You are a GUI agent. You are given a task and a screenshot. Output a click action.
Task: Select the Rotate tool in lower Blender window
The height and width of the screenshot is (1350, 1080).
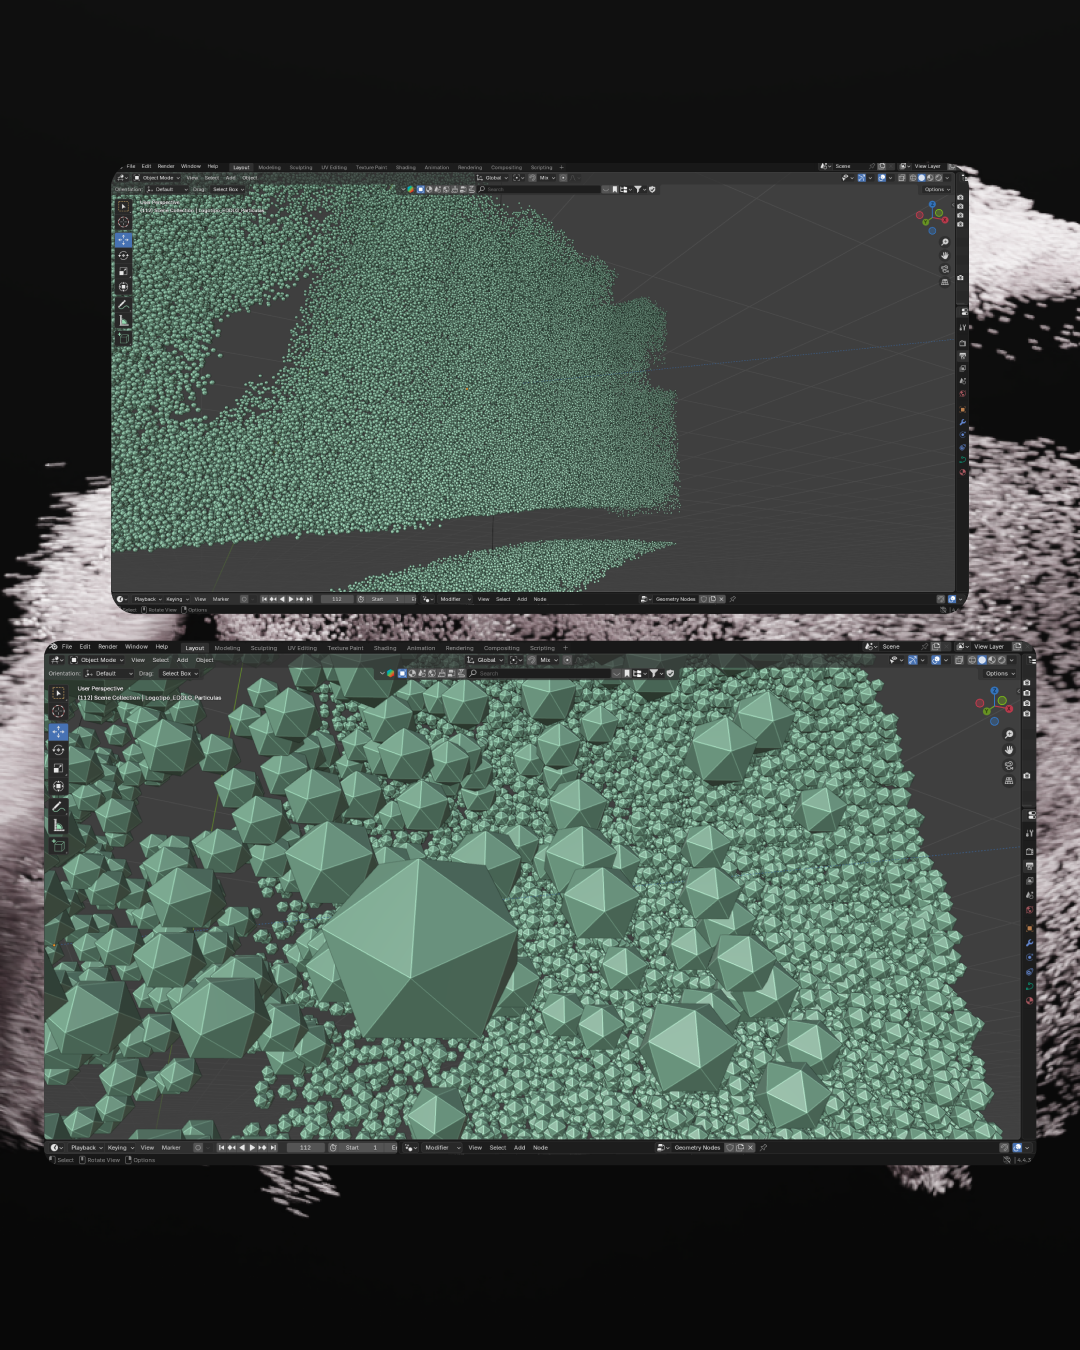click(58, 750)
